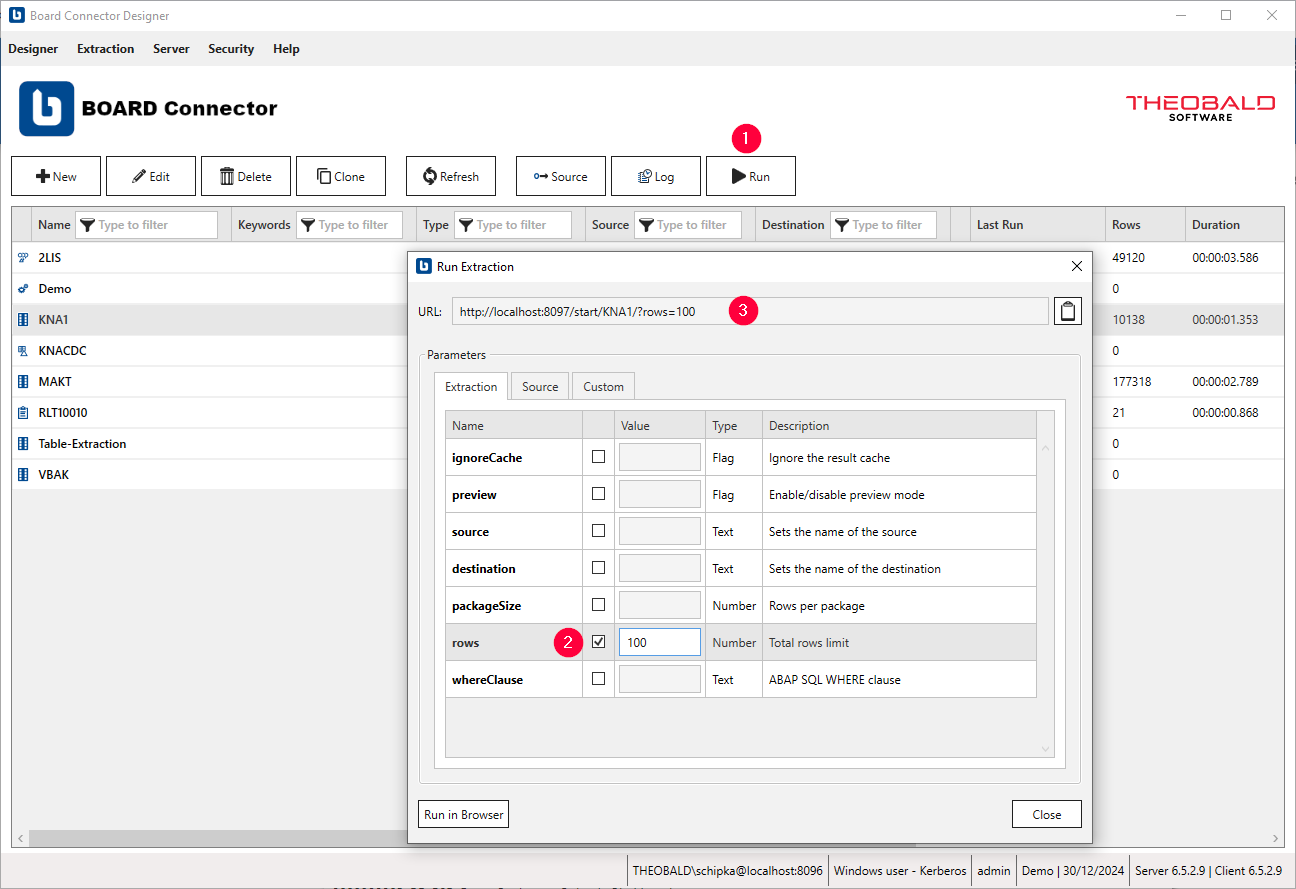
Task: Enable the ignoreCache checkbox
Action: click(598, 457)
